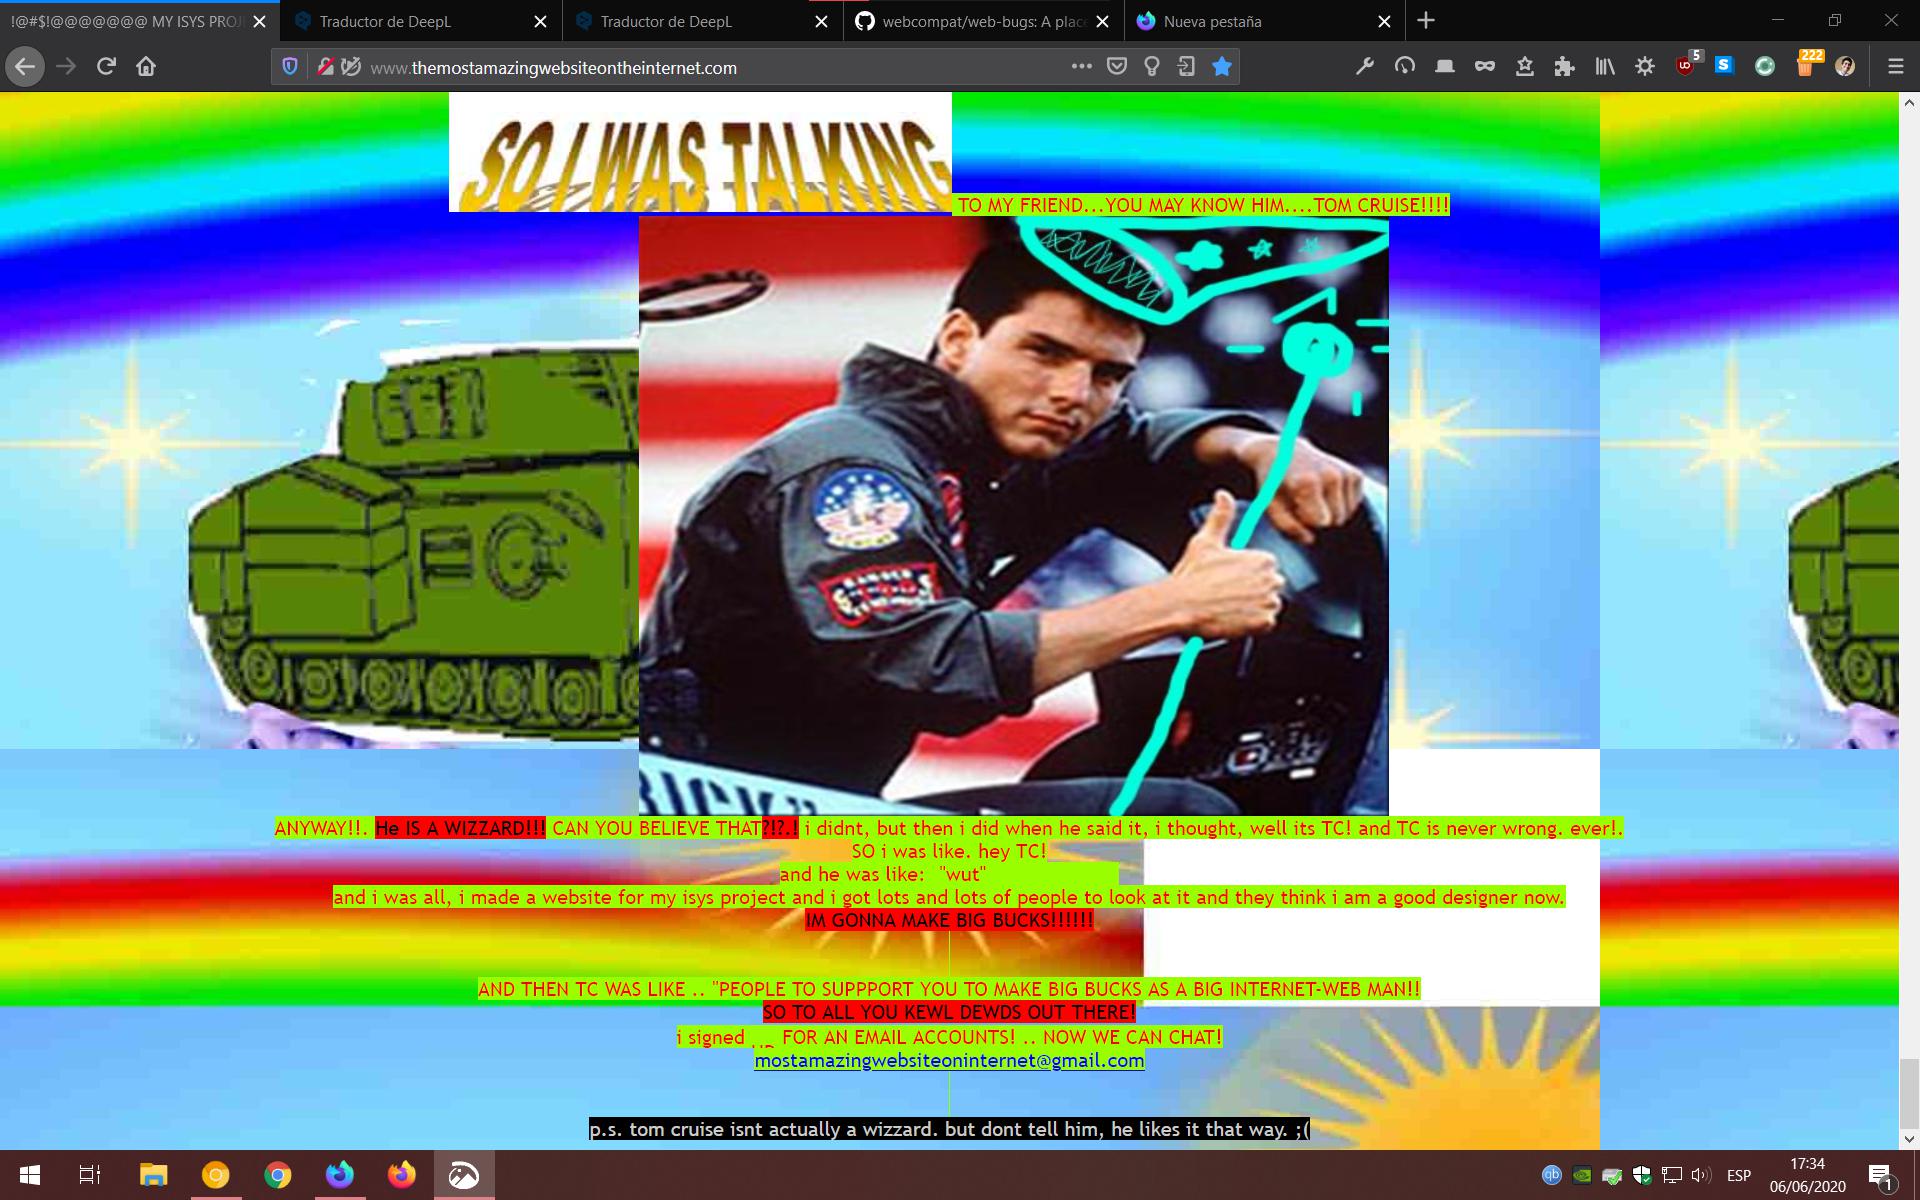Open the qBittorrent tray icon
The height and width of the screenshot is (1200, 1920).
[x=1552, y=1175]
